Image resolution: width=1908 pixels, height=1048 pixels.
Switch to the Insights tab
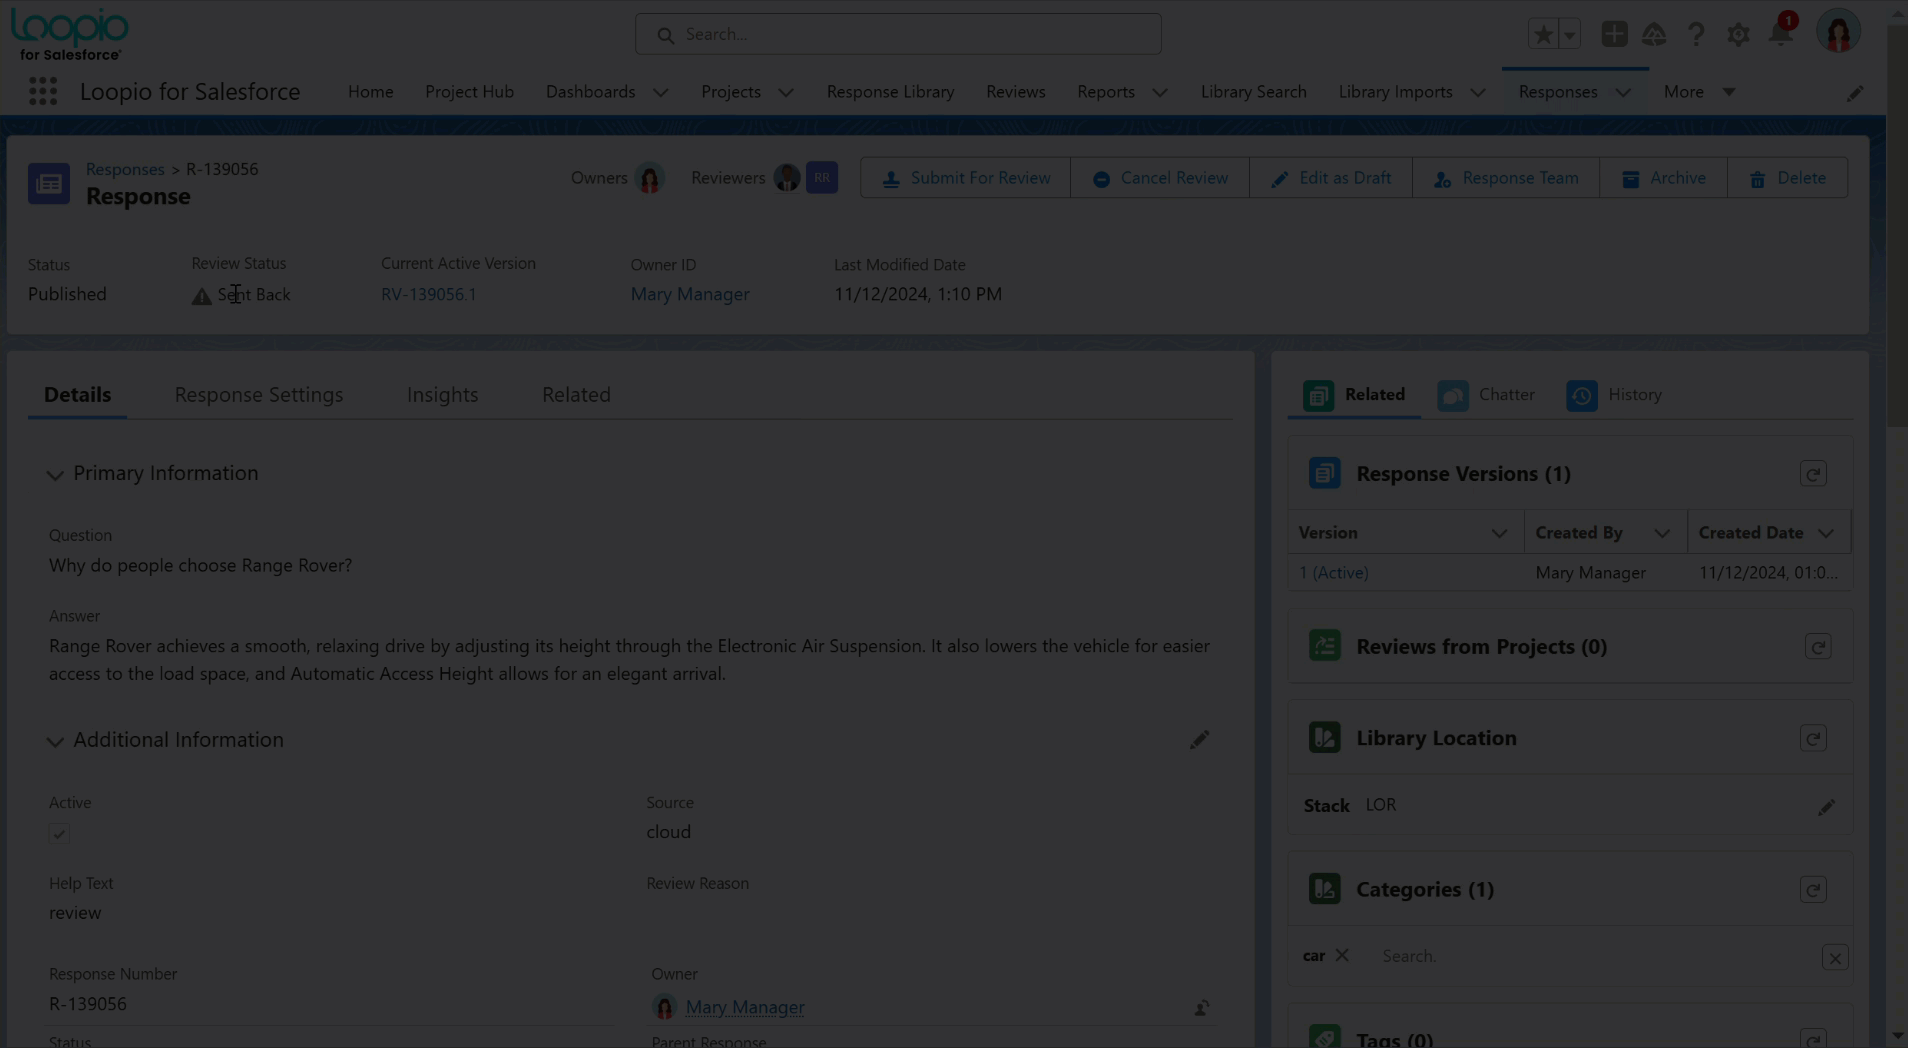pos(442,394)
